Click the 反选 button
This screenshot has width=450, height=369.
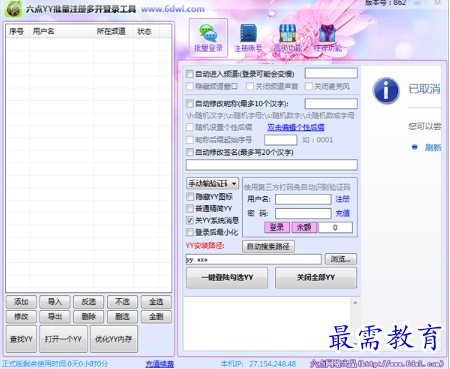point(89,302)
